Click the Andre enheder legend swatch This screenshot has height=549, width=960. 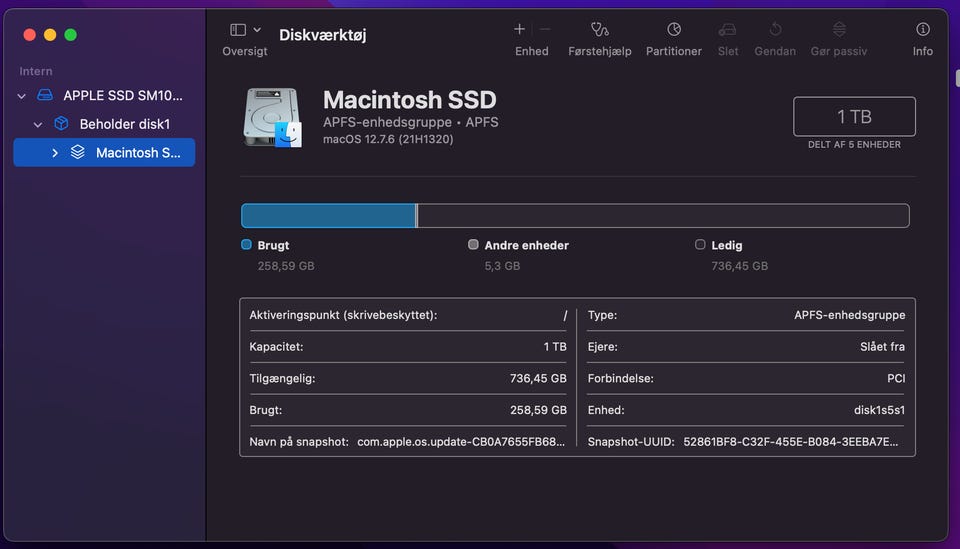coord(473,245)
